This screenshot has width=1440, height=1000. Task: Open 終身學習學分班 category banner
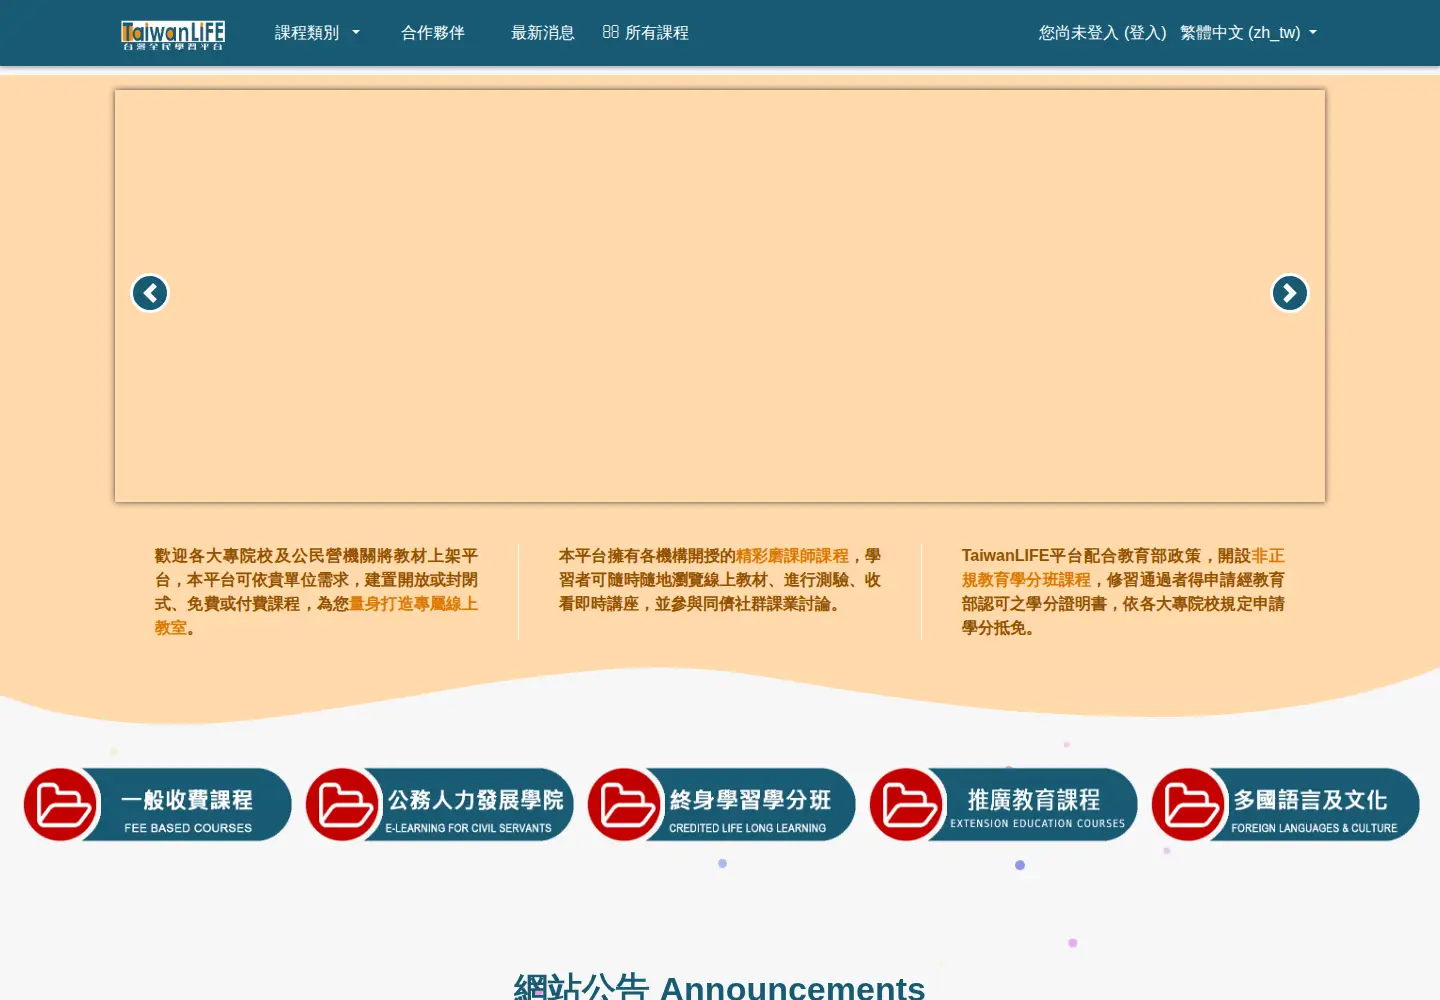tap(722, 804)
